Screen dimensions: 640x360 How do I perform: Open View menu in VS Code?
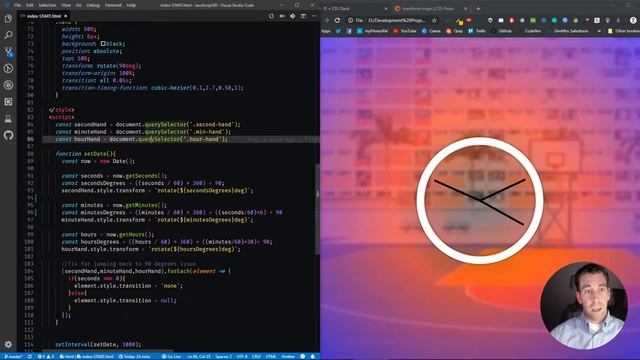point(66,5)
